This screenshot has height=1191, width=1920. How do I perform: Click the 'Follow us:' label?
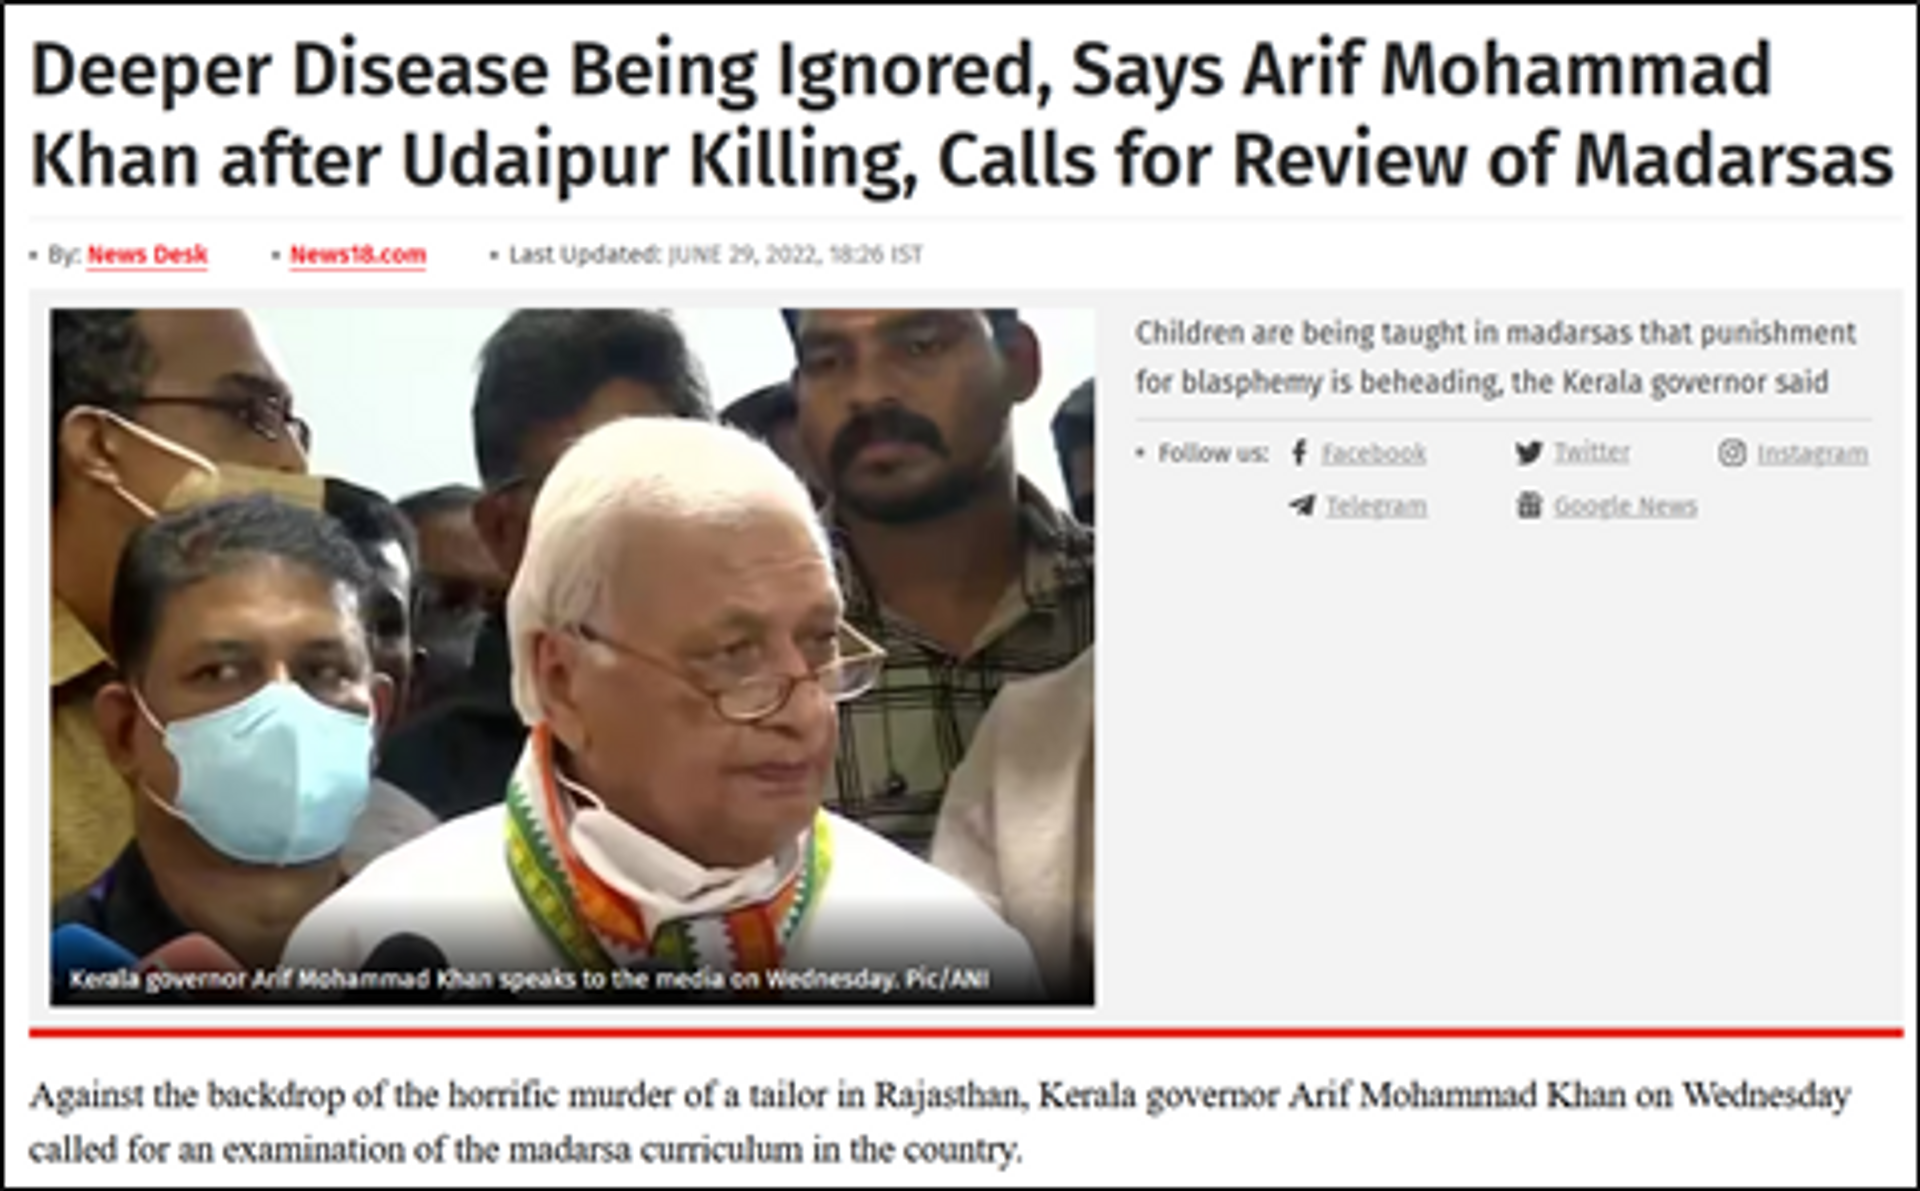tap(1213, 453)
